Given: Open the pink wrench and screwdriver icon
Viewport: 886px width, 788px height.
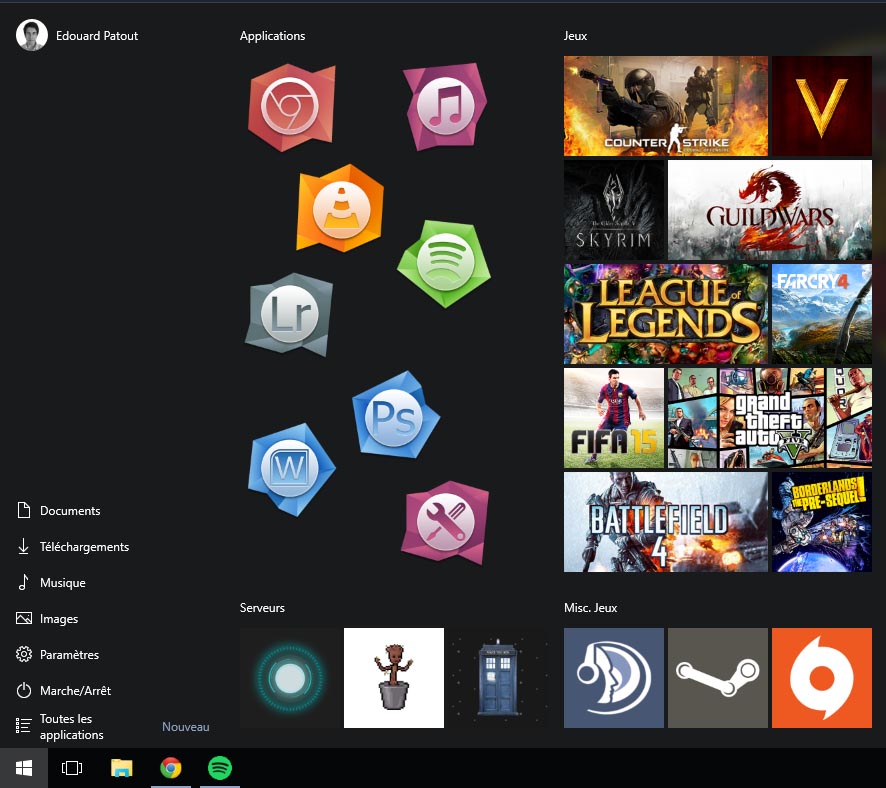Looking at the screenshot, I should (x=445, y=523).
